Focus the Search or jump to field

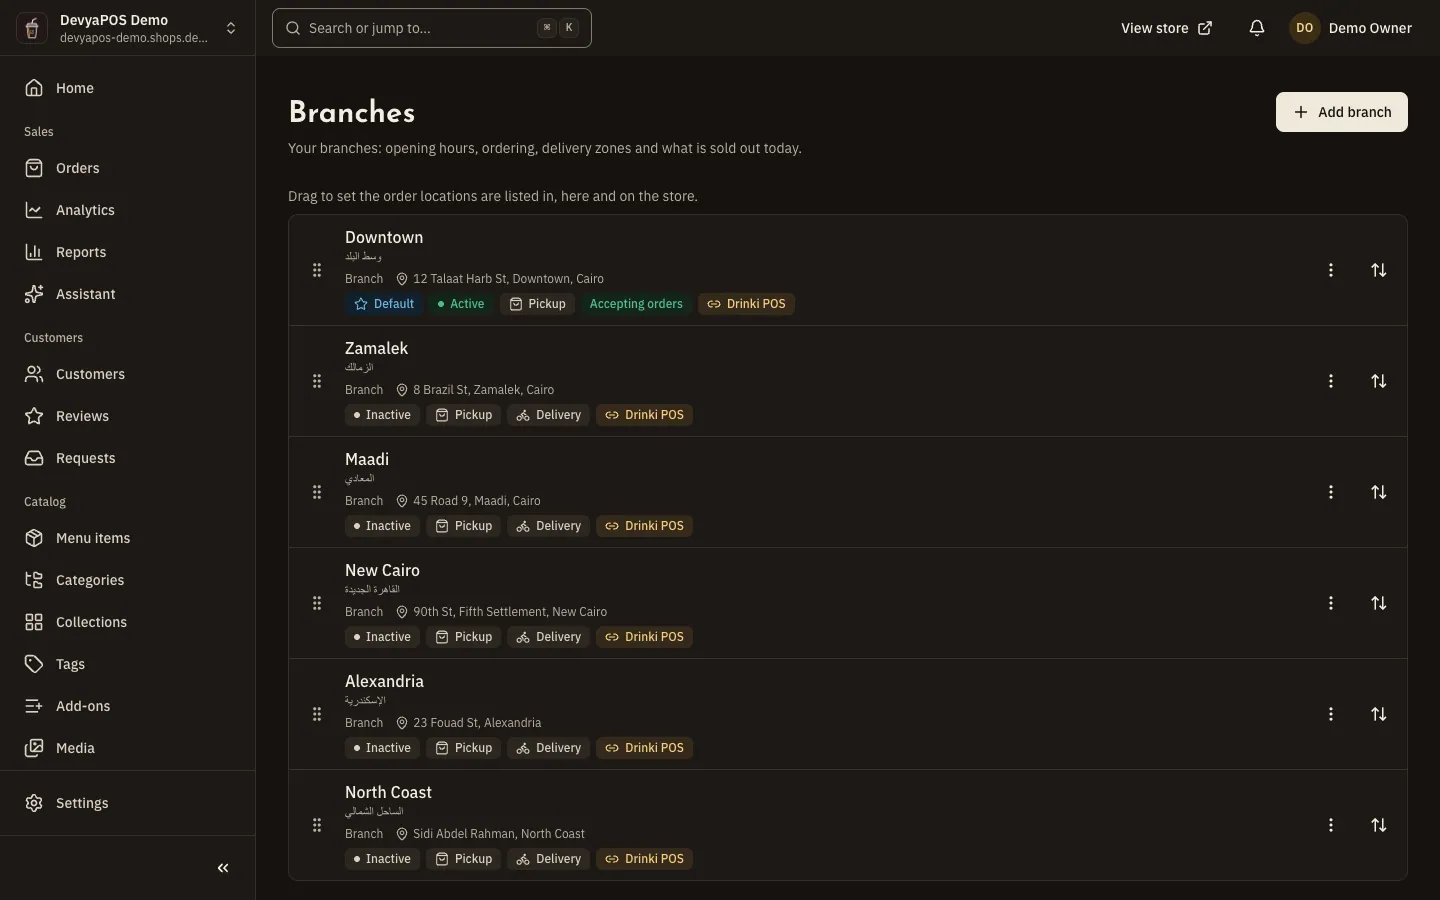coord(432,28)
